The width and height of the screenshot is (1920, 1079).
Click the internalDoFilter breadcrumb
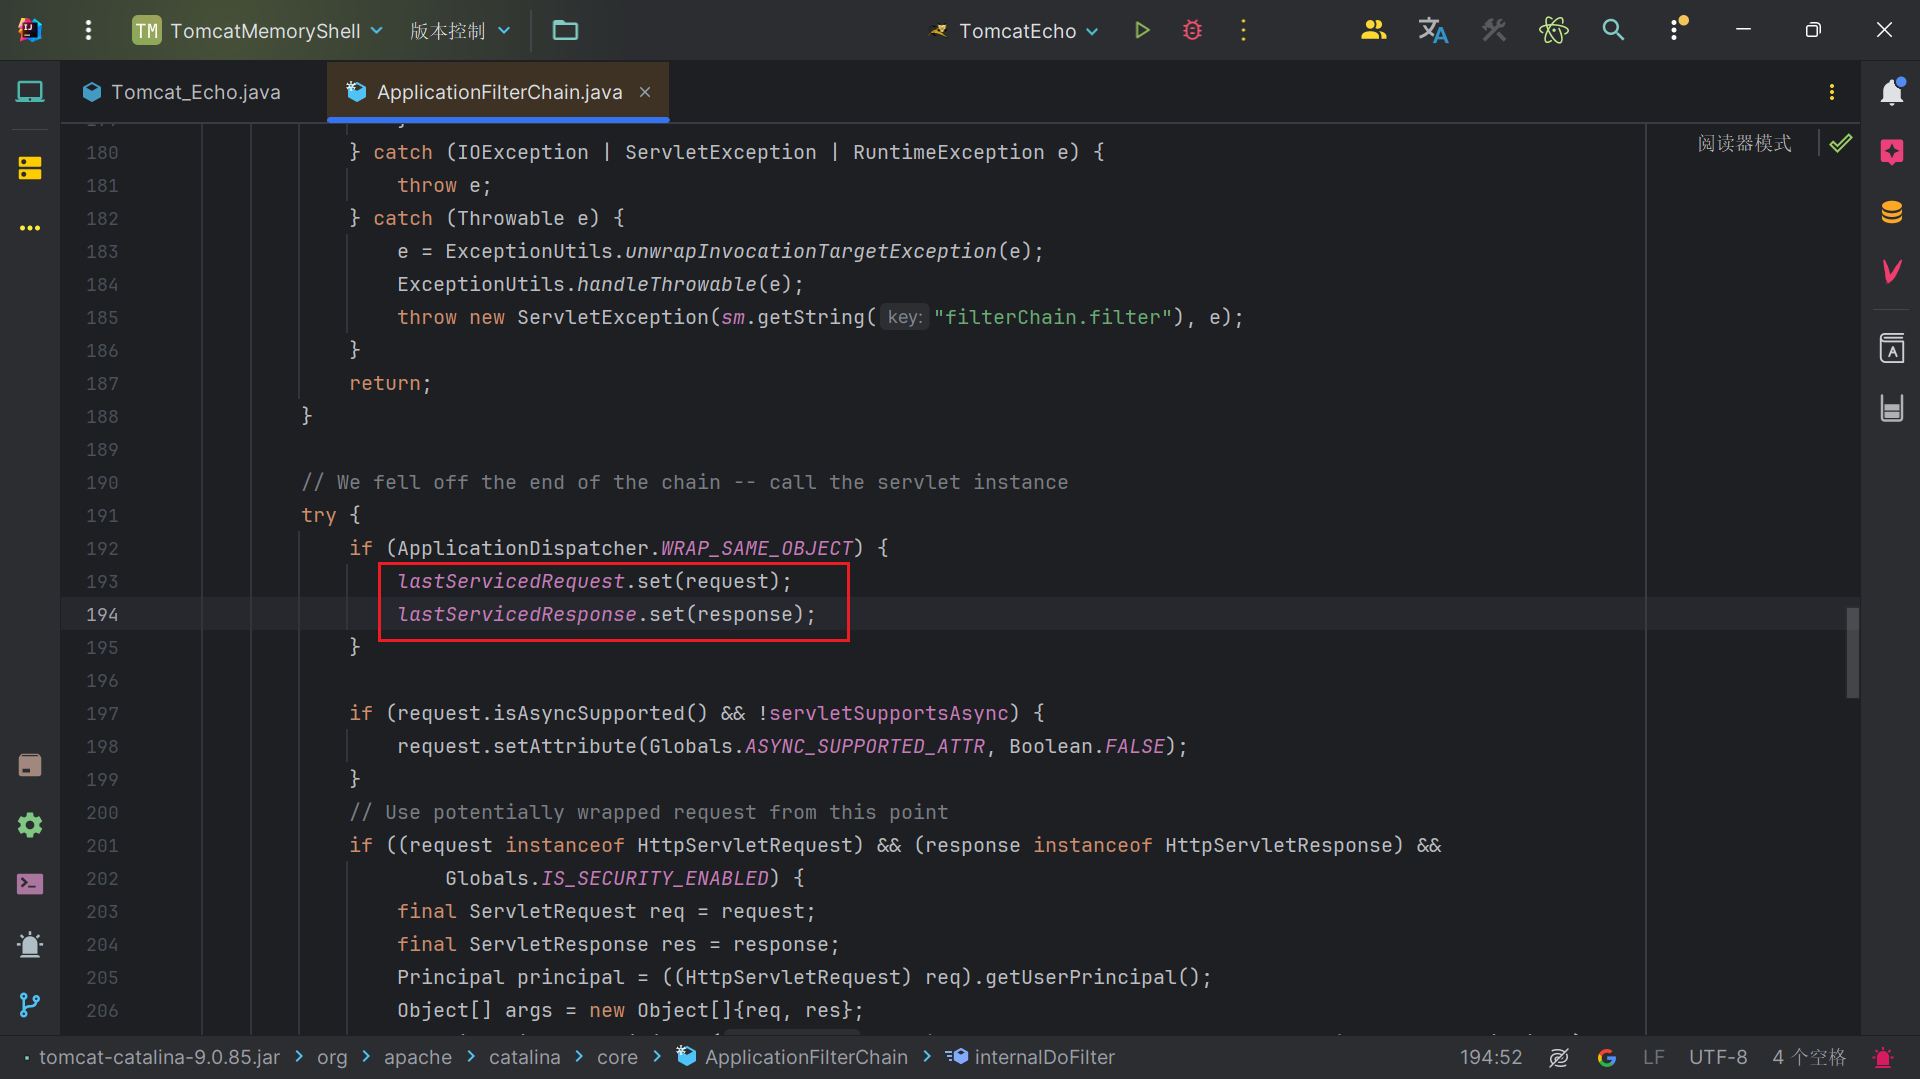click(x=1030, y=1057)
